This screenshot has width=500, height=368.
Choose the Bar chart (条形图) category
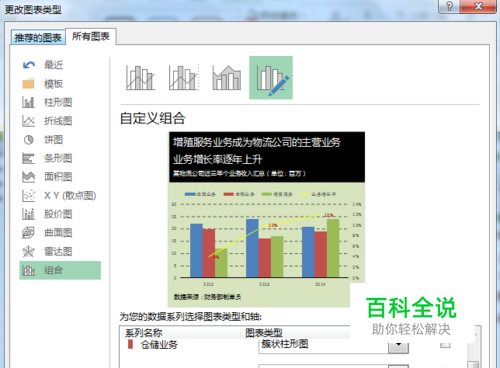coord(58,158)
